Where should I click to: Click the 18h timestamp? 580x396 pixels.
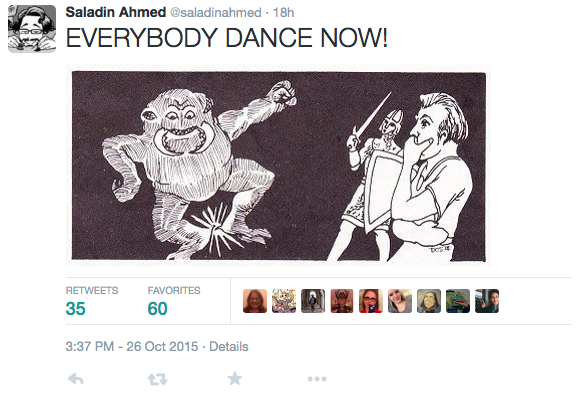283,13
